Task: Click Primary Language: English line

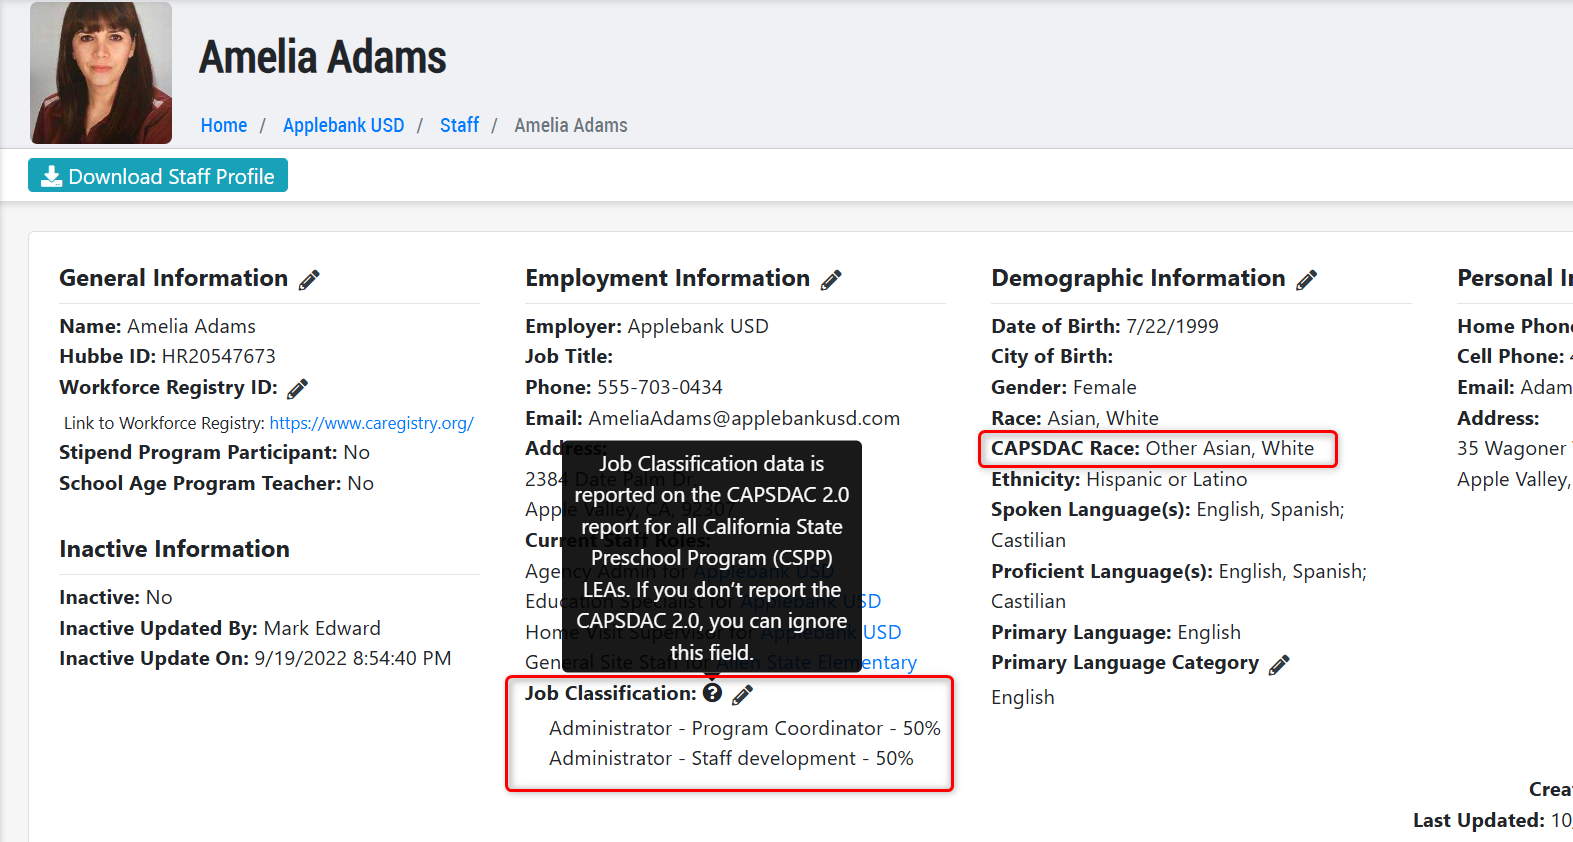Action: pyautogui.click(x=1116, y=632)
